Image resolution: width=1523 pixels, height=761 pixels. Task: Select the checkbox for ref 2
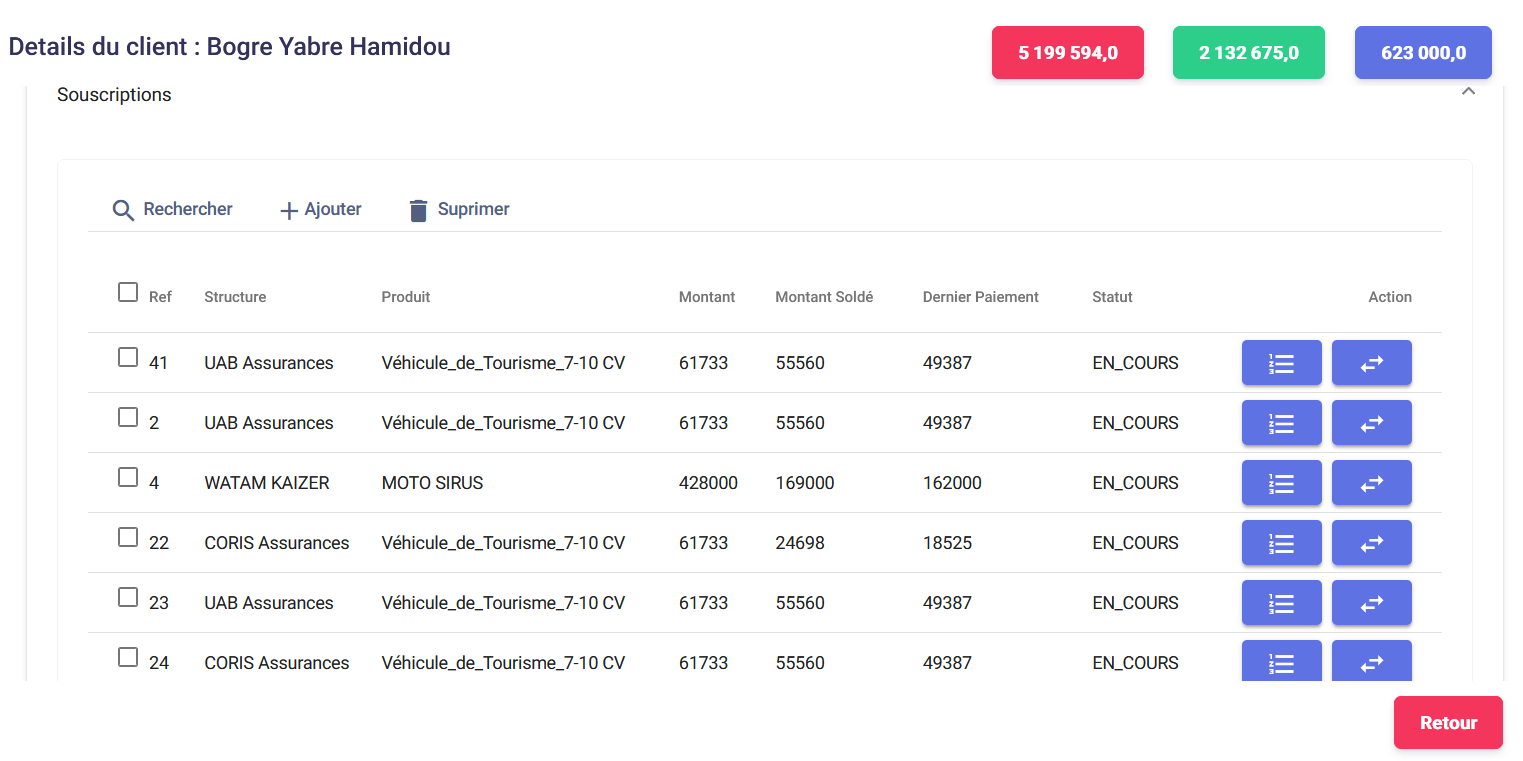pos(128,417)
